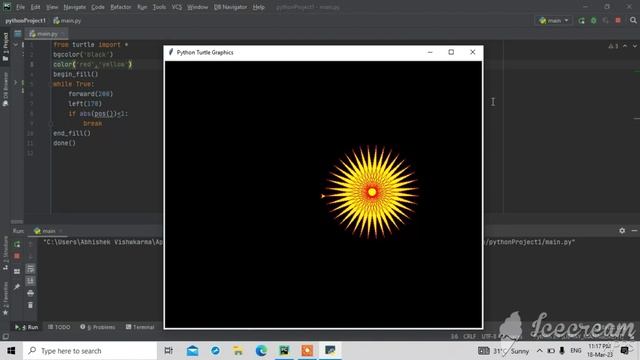This screenshot has width=640, height=360.
Task: Toggle Soft-Wrap in the Run console
Action: click(30, 269)
